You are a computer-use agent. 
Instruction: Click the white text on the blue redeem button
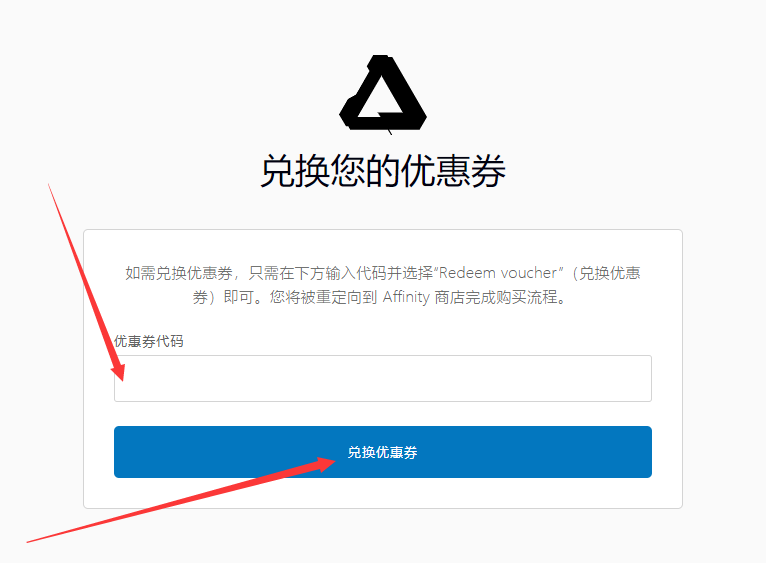[x=383, y=452]
